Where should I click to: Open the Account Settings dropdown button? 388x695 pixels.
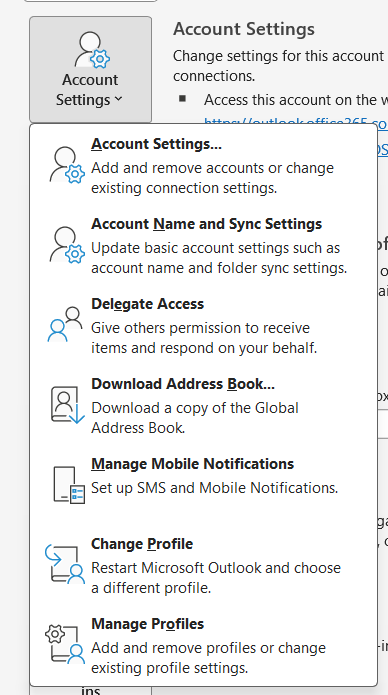coord(90,70)
